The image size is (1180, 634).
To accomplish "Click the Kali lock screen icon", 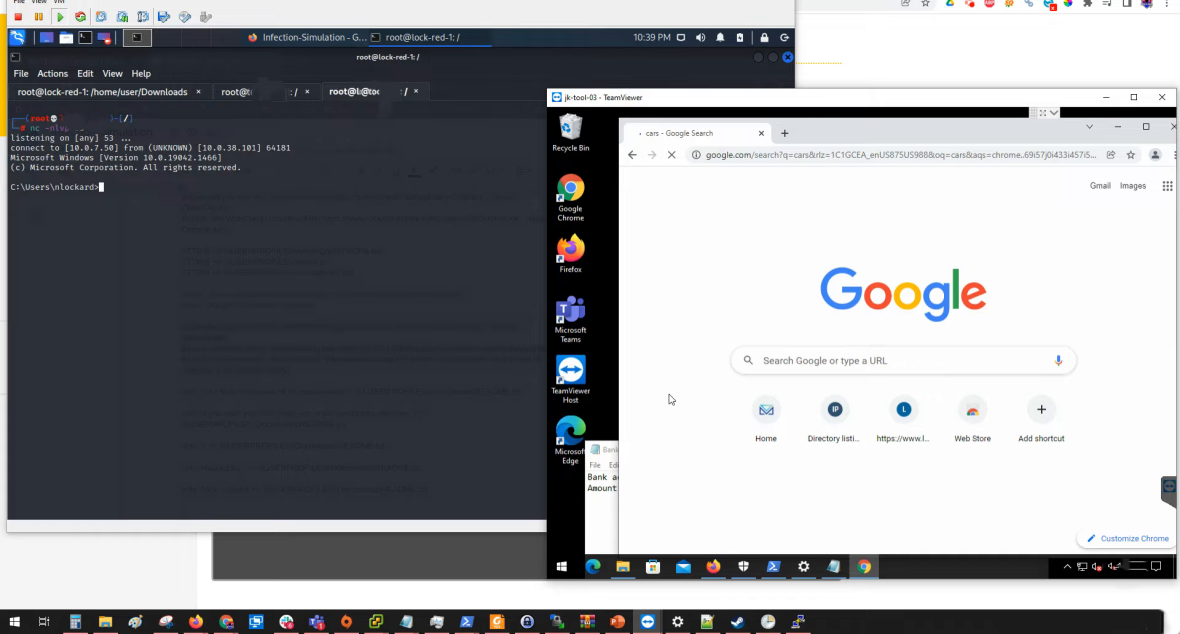I will click(x=764, y=38).
